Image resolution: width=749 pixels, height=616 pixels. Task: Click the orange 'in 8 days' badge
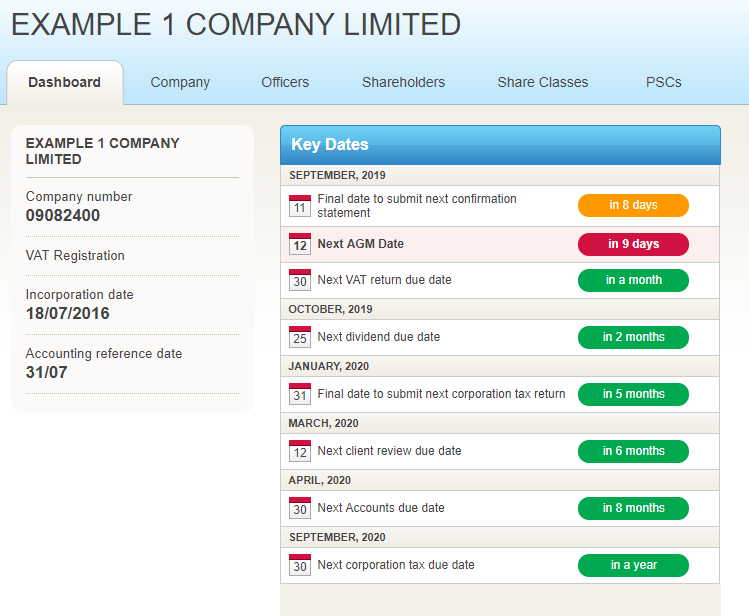click(633, 205)
